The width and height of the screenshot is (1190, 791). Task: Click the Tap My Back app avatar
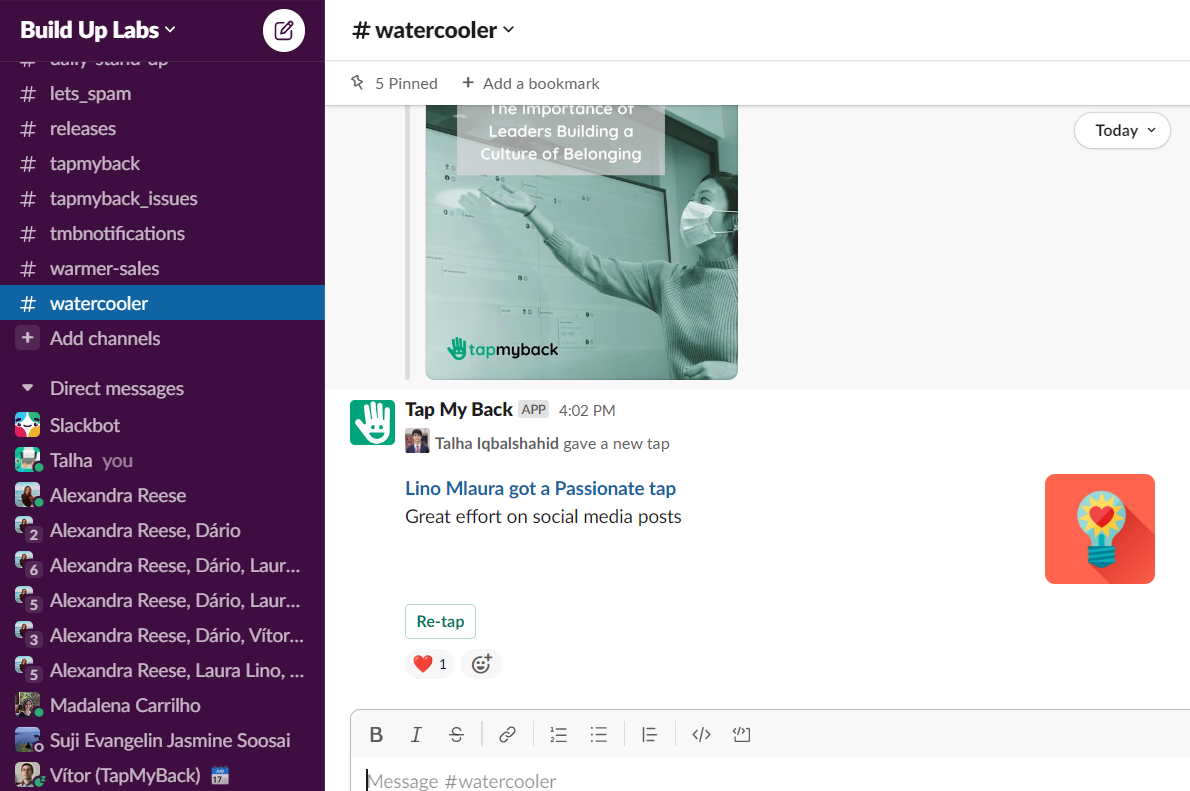pyautogui.click(x=373, y=422)
